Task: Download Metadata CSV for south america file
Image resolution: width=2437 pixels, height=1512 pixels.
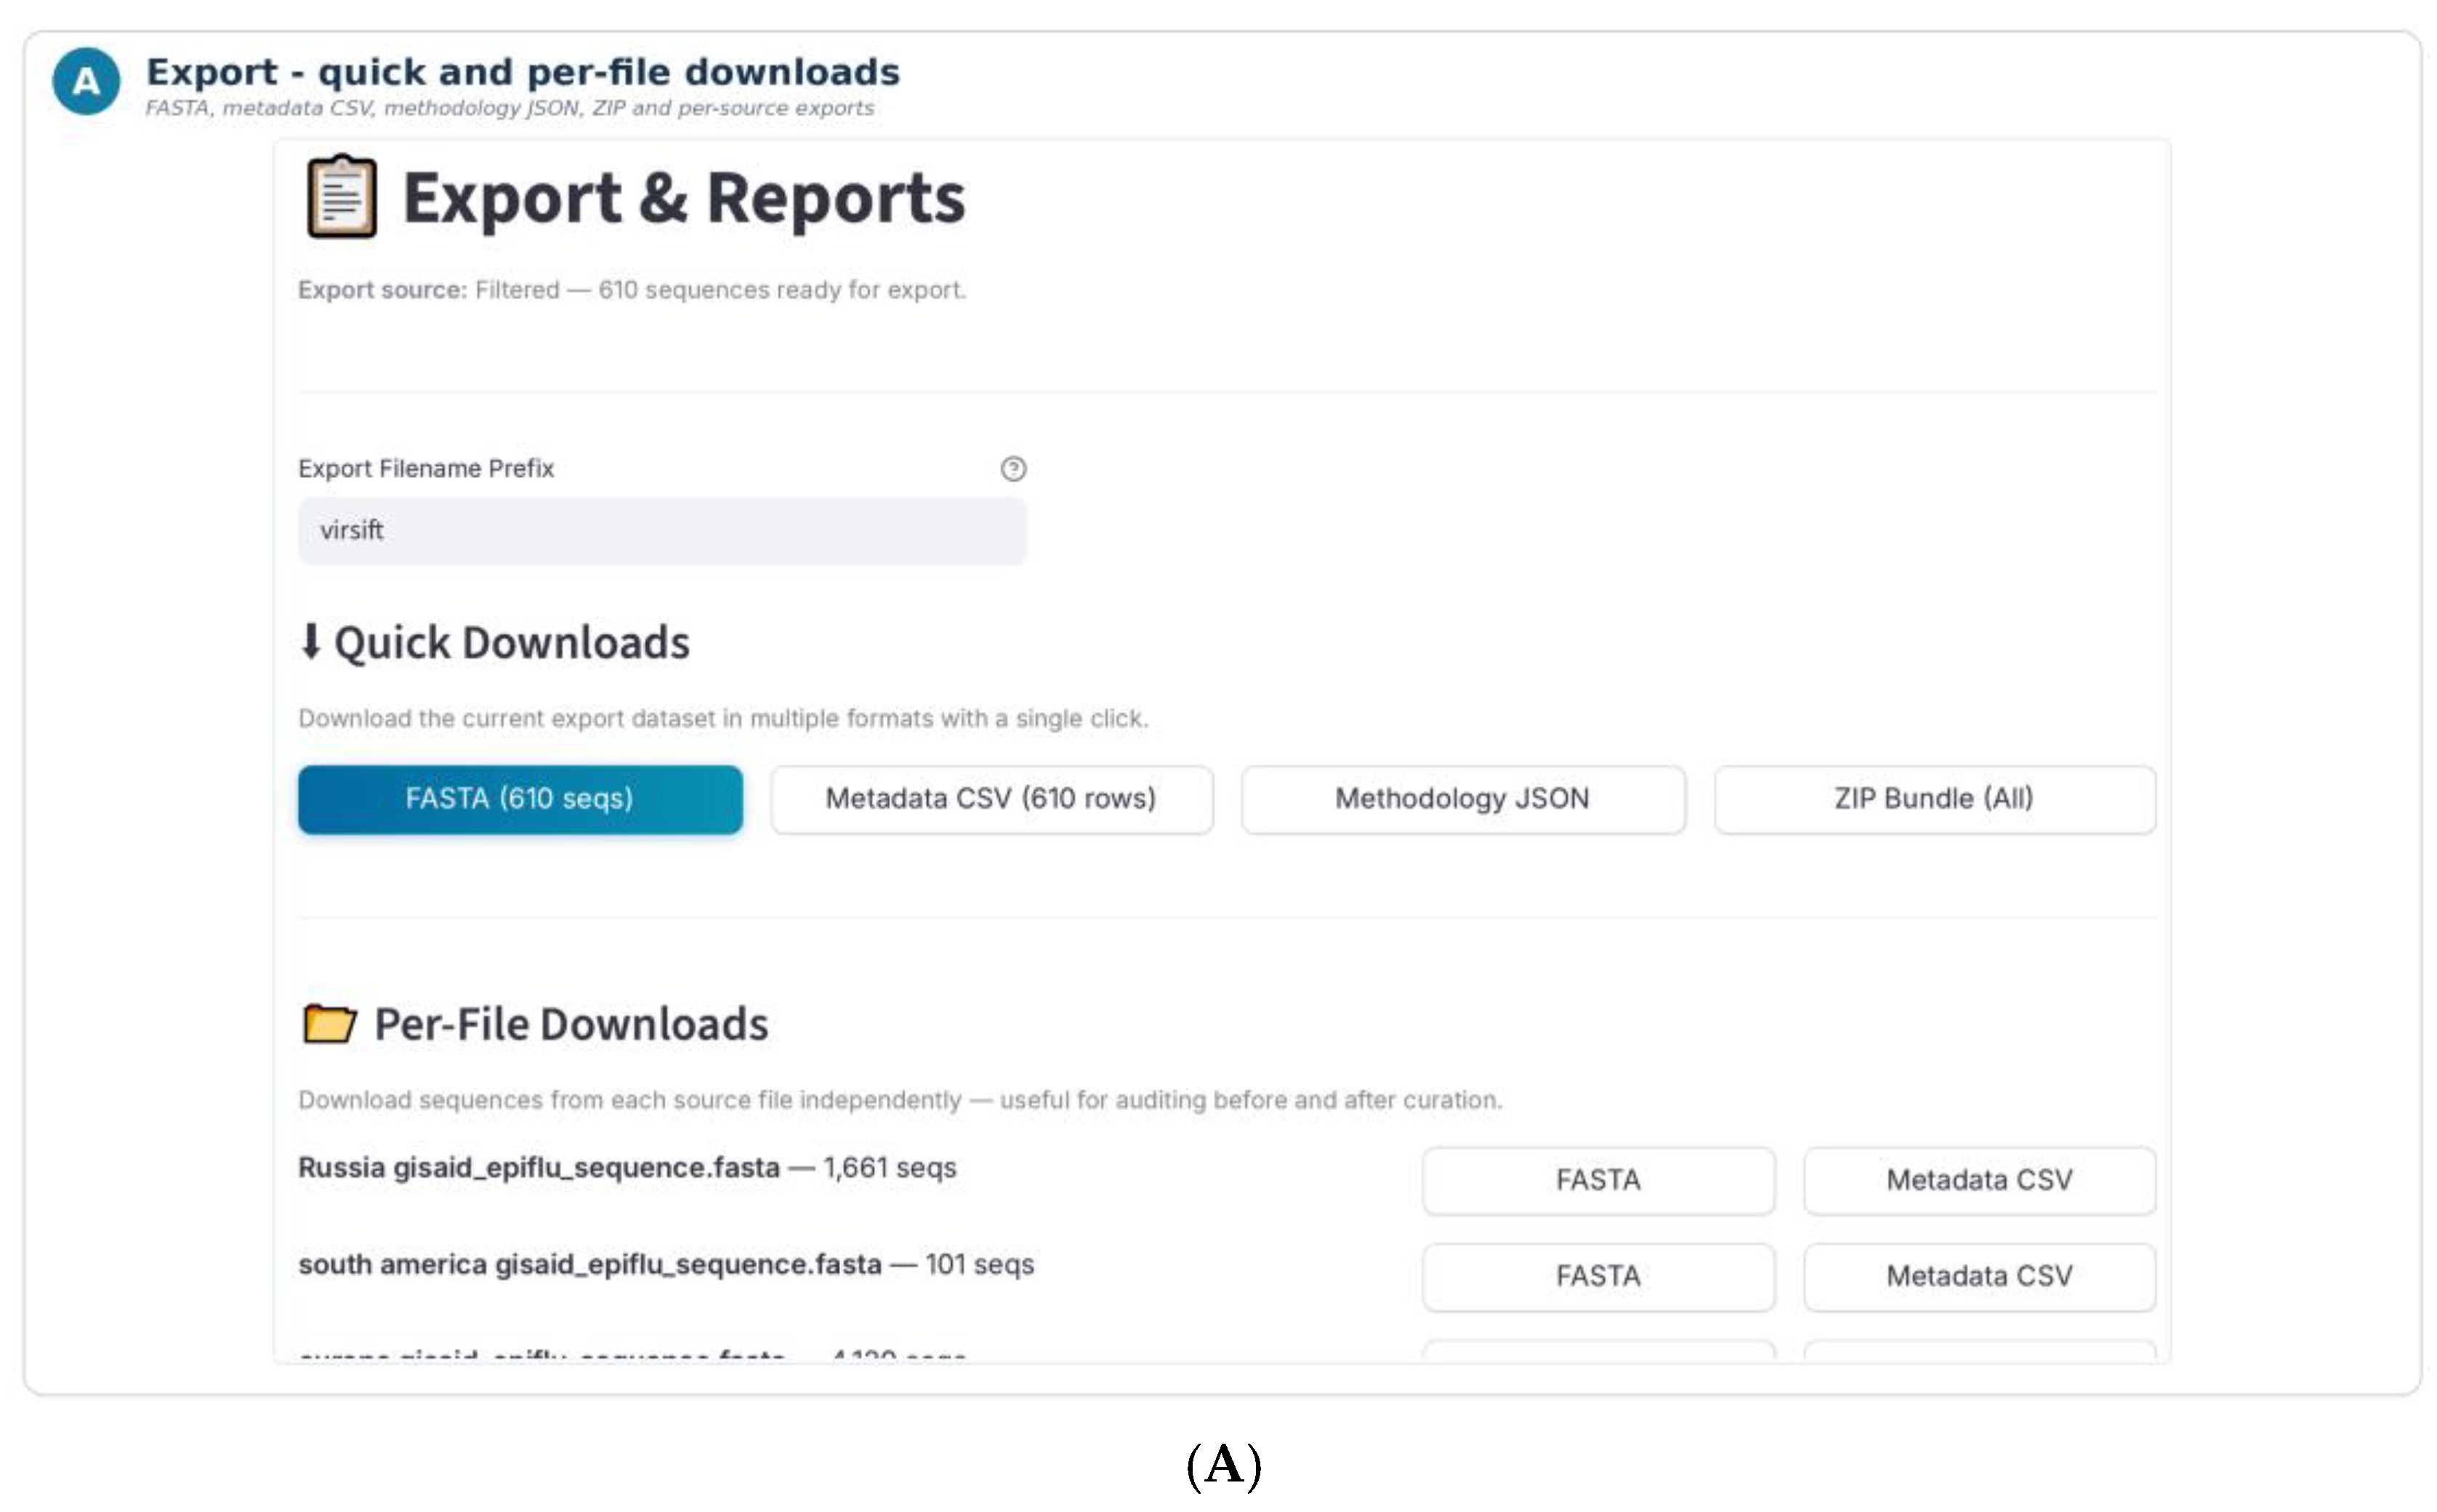Action: (1979, 1276)
